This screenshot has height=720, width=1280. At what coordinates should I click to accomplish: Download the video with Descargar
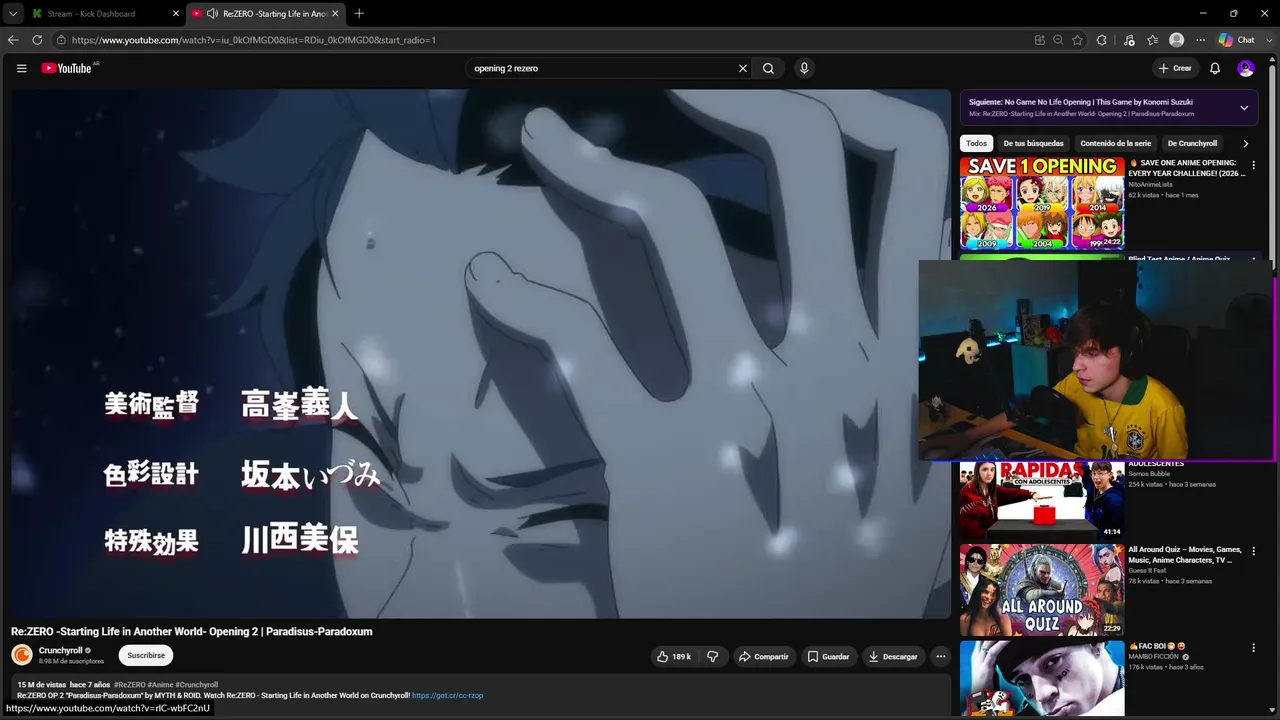pyautogui.click(x=893, y=656)
